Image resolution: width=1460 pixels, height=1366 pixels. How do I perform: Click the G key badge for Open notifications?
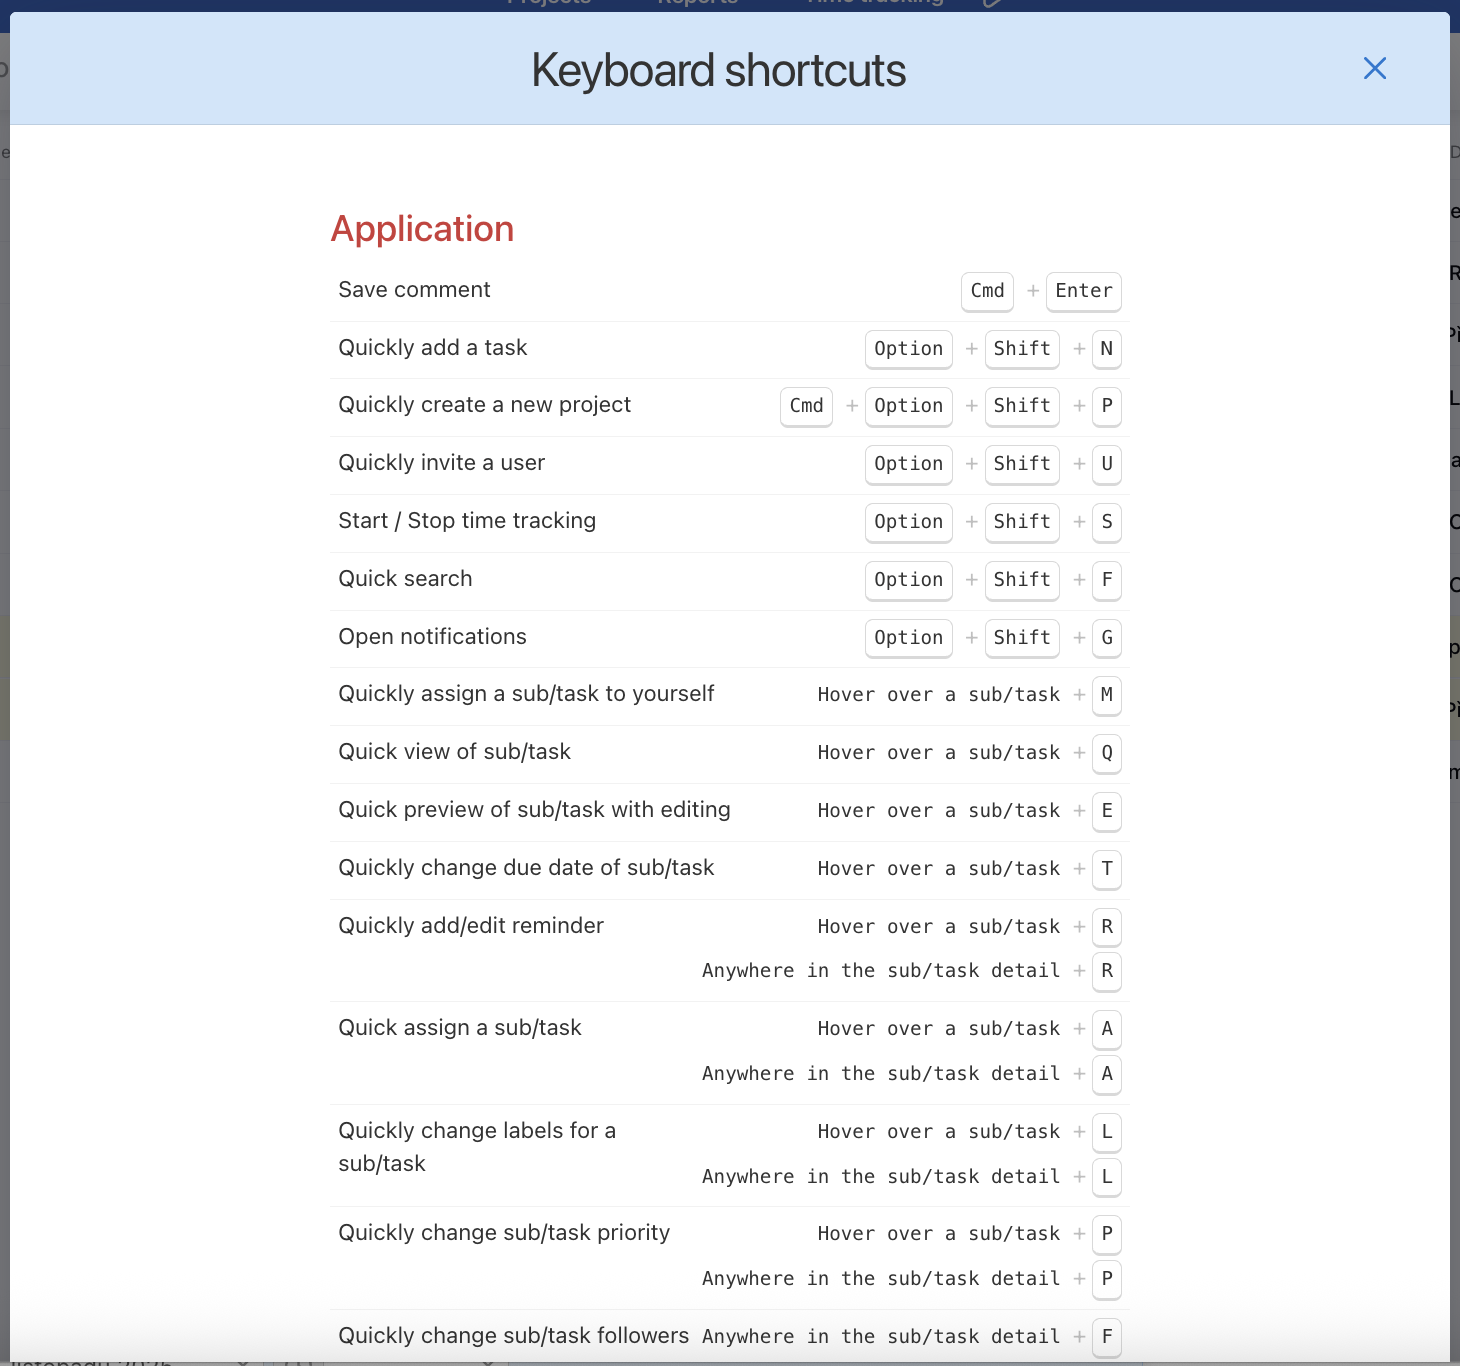pos(1106,638)
